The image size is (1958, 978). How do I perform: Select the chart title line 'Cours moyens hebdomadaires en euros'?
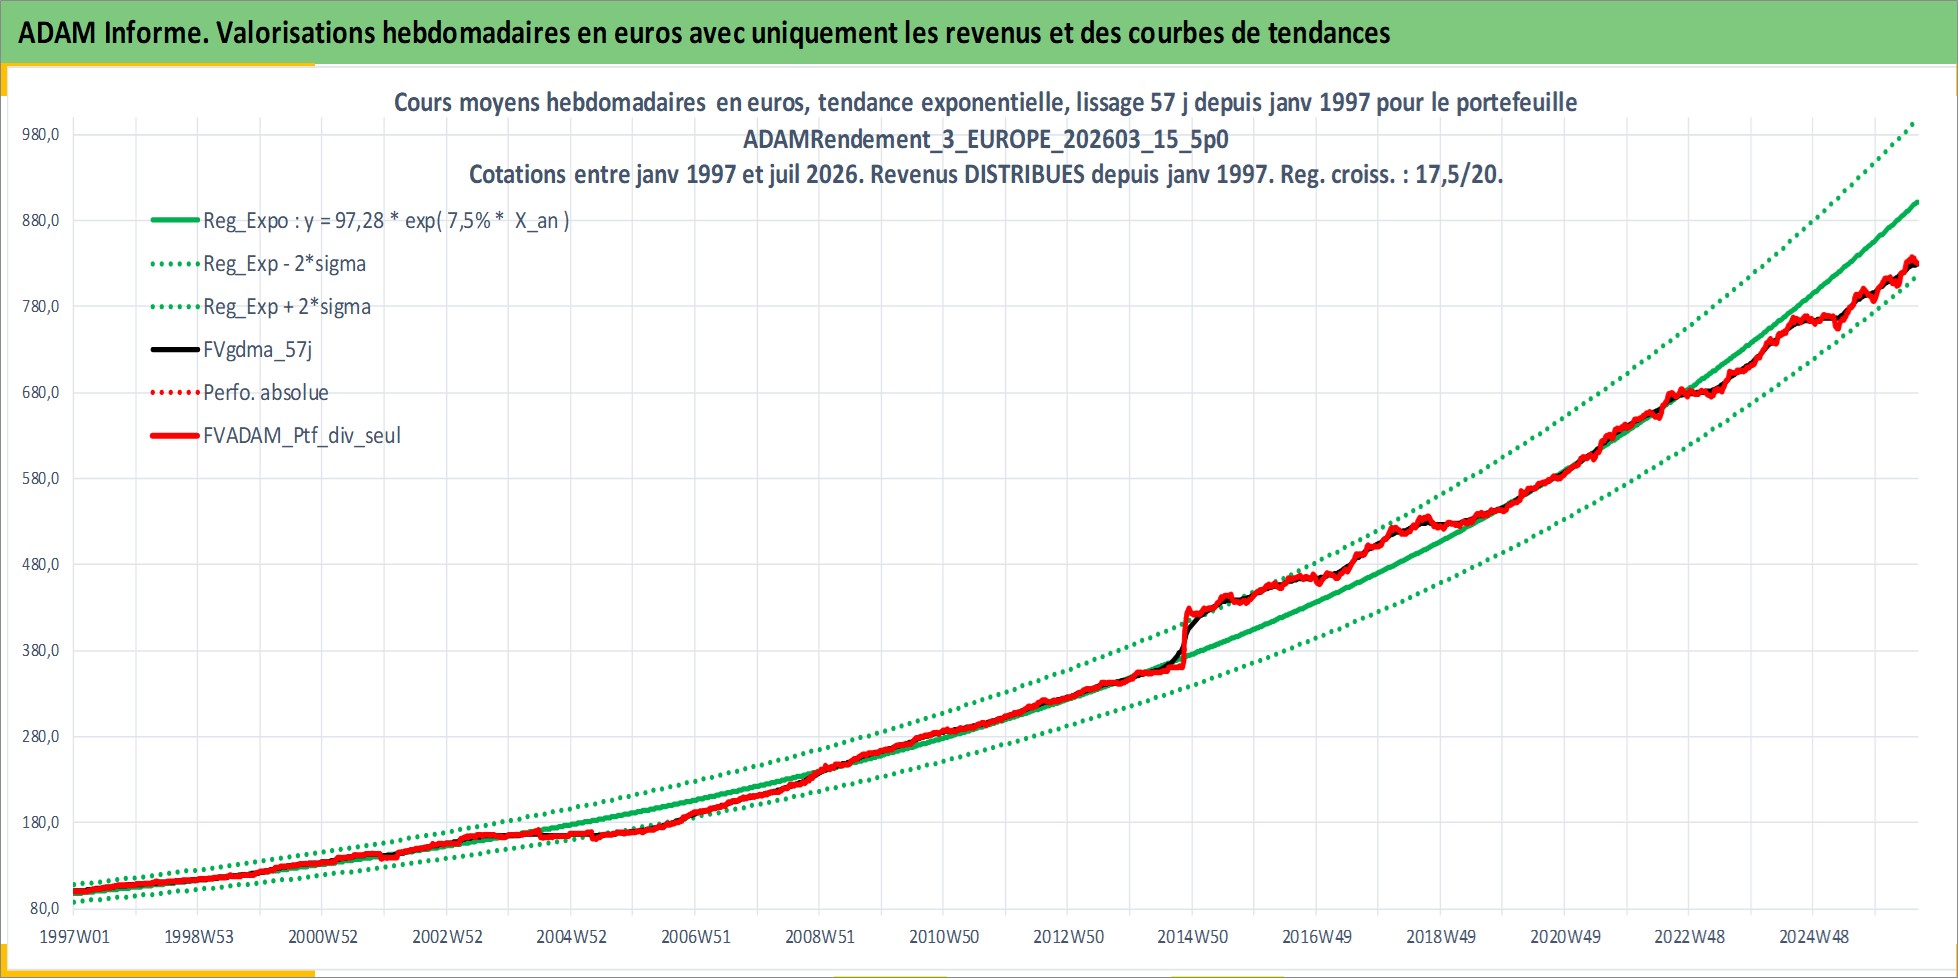click(x=985, y=102)
